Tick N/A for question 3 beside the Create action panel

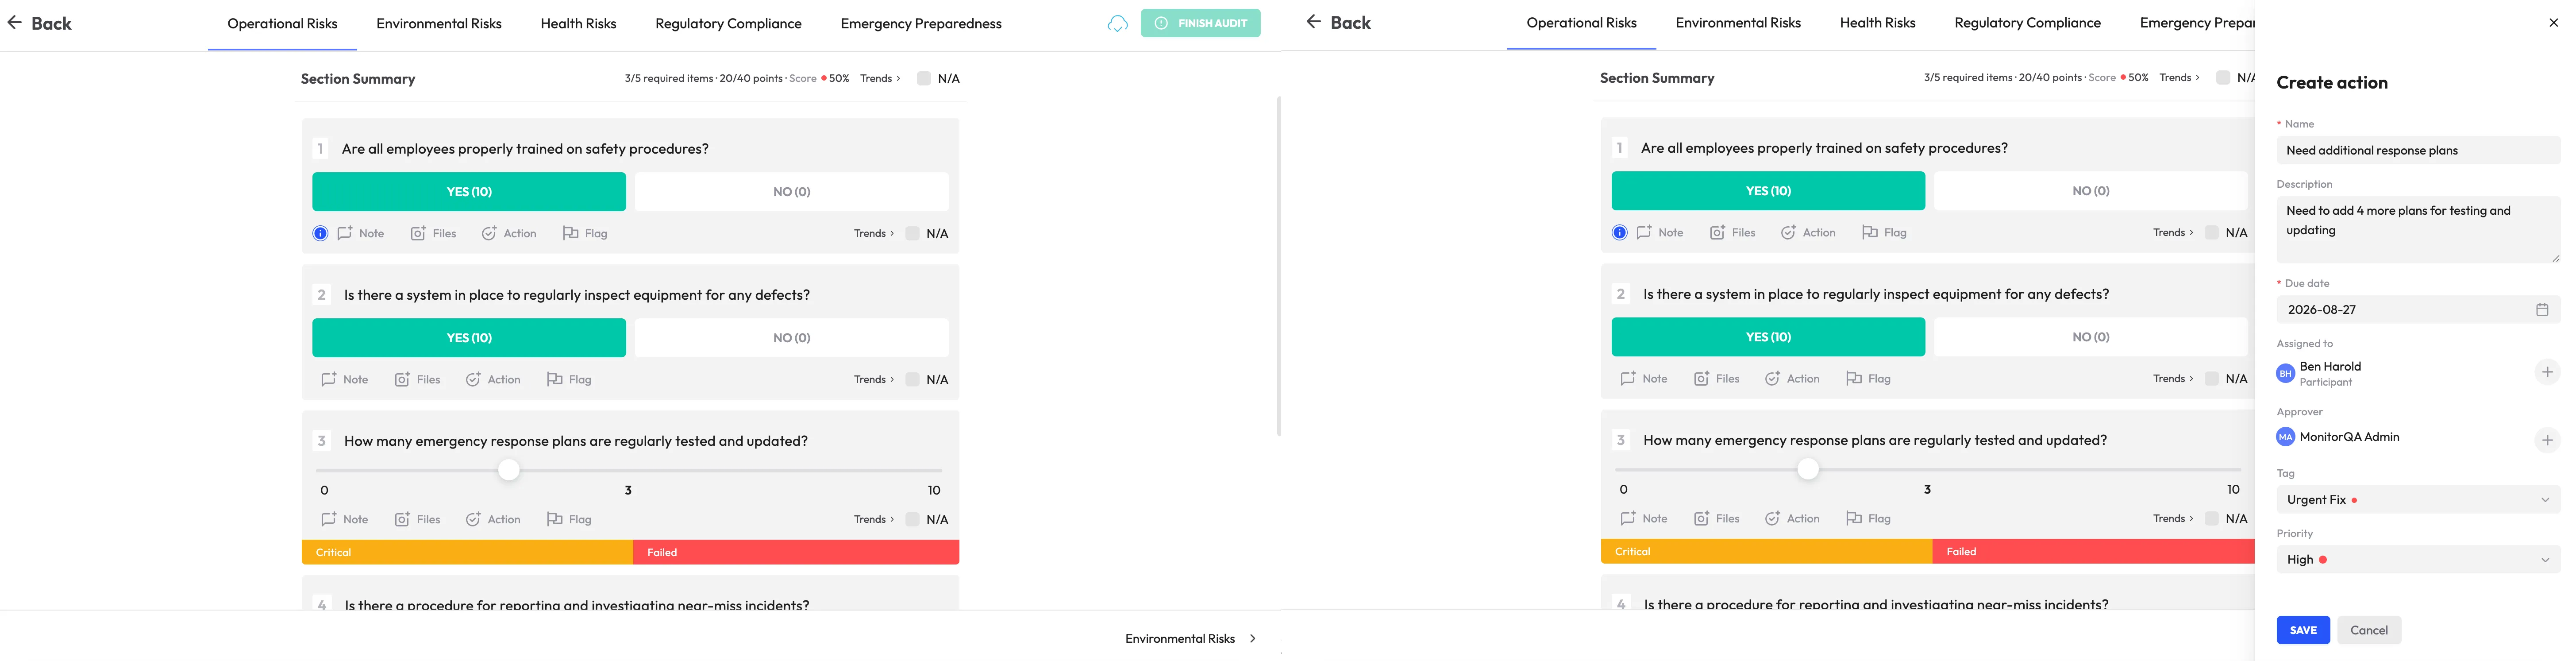point(2211,518)
